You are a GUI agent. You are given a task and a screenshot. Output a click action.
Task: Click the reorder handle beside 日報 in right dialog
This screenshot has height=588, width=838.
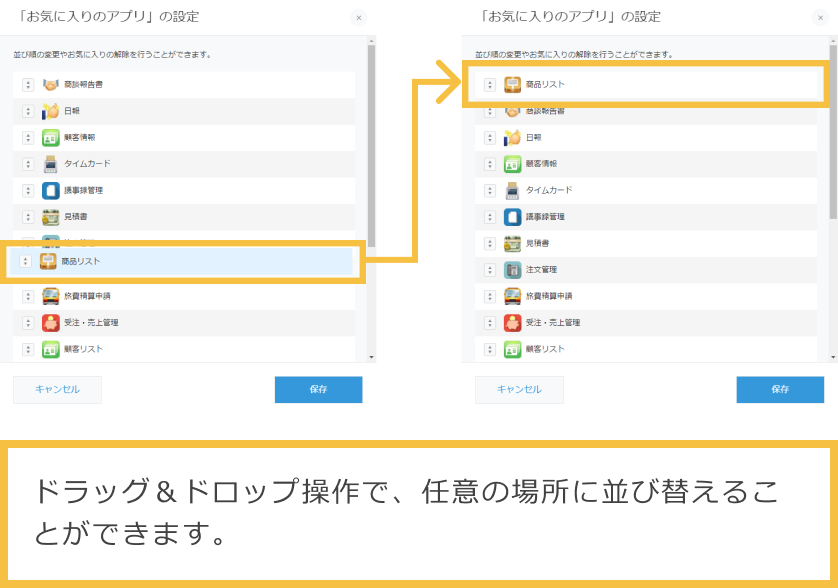point(489,137)
